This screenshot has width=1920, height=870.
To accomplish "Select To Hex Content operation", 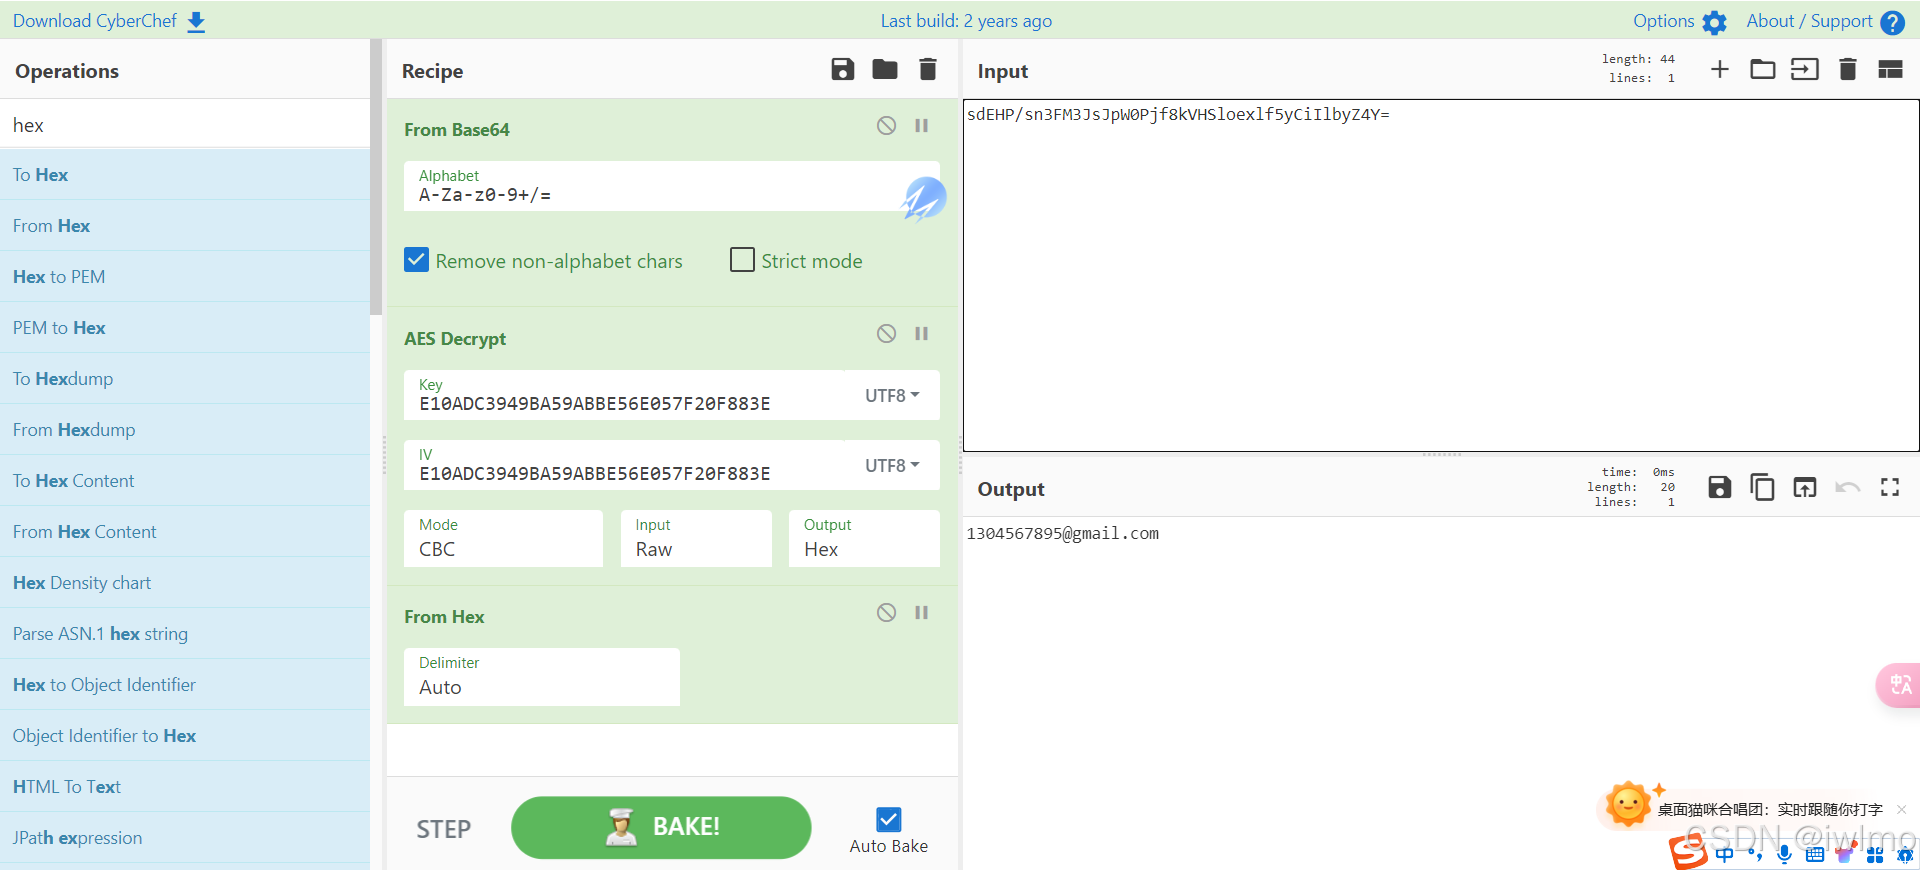I will [x=185, y=481].
